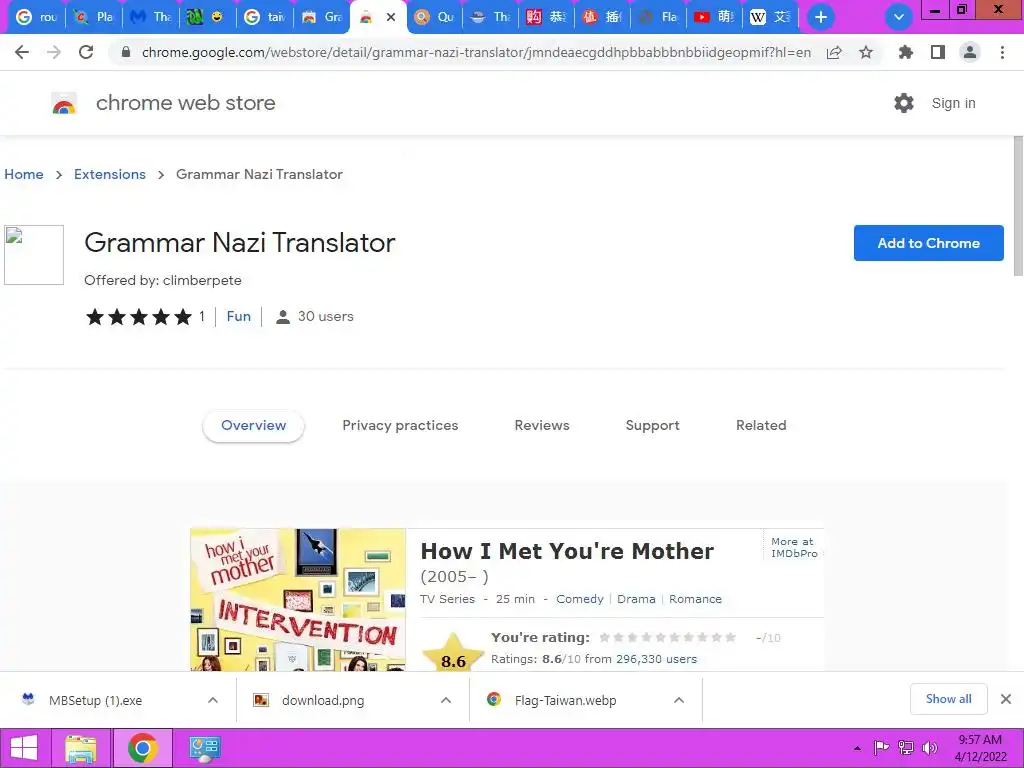The width and height of the screenshot is (1024, 768).
Task: Switch to the Qu tab
Action: tap(434, 17)
